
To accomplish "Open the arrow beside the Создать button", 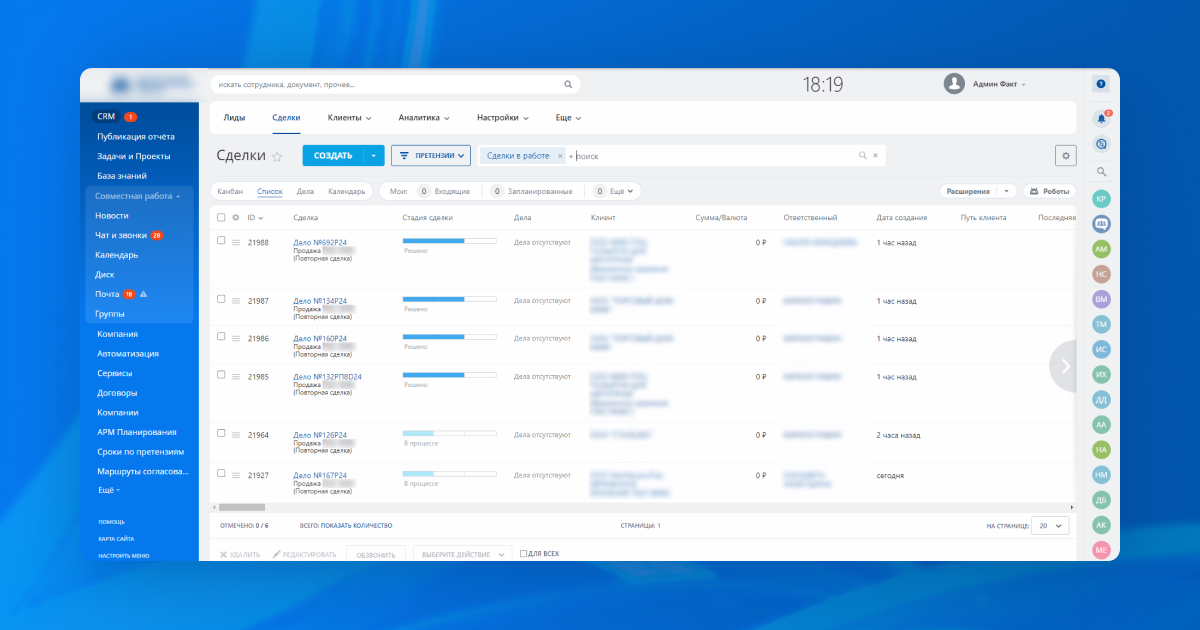I will coord(374,156).
